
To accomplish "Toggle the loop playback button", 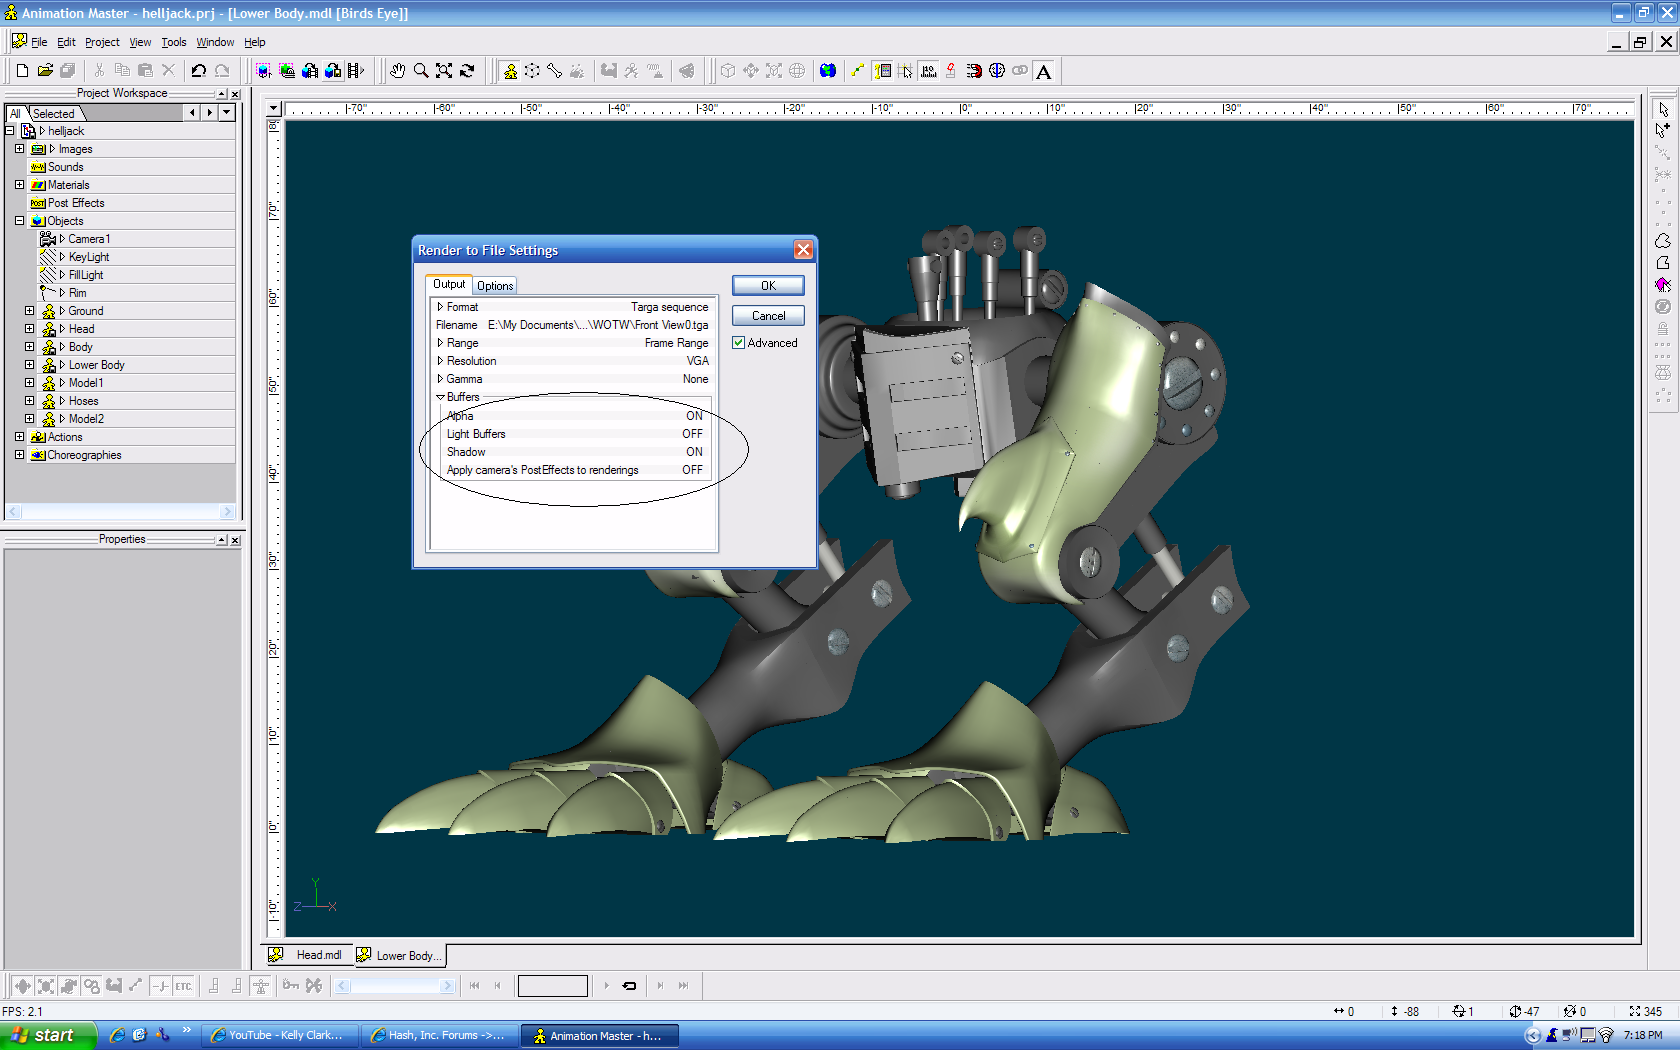I will 630,986.
